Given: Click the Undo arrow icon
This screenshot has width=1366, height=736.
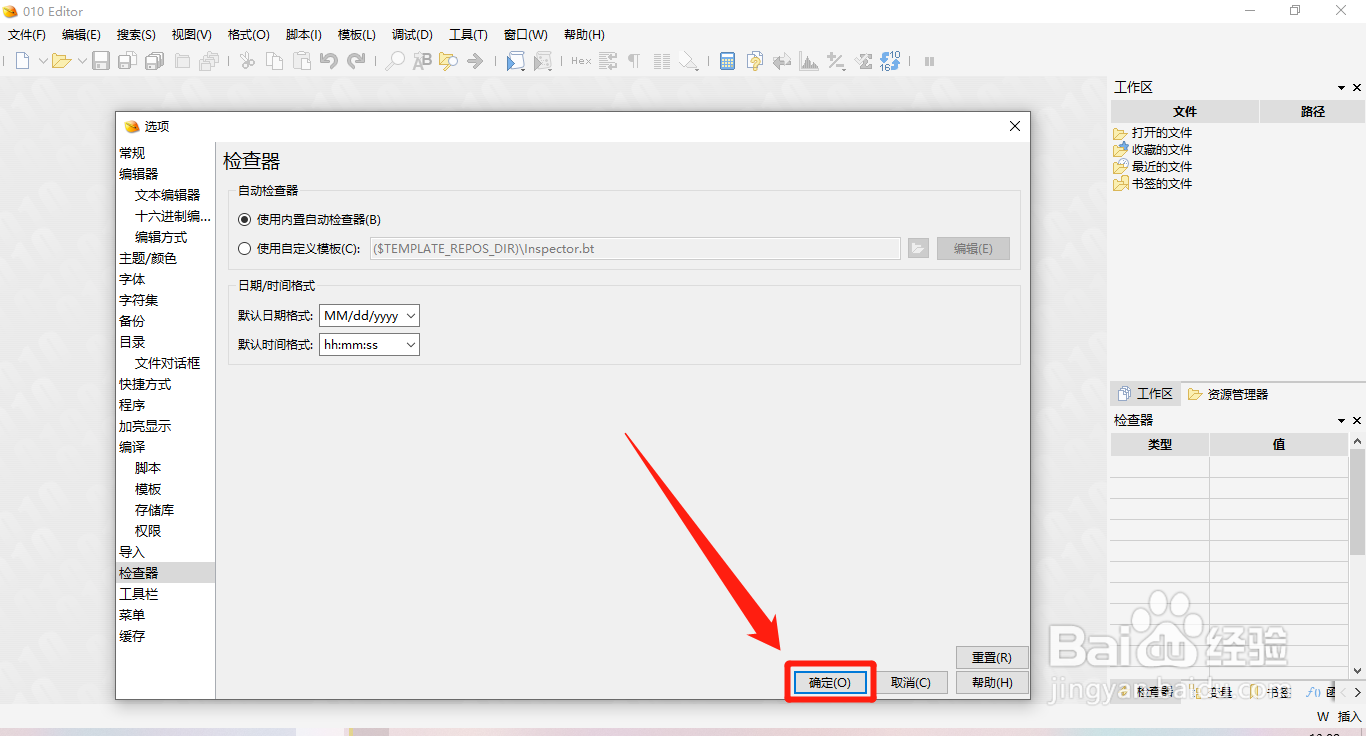Looking at the screenshot, I should click(x=328, y=61).
